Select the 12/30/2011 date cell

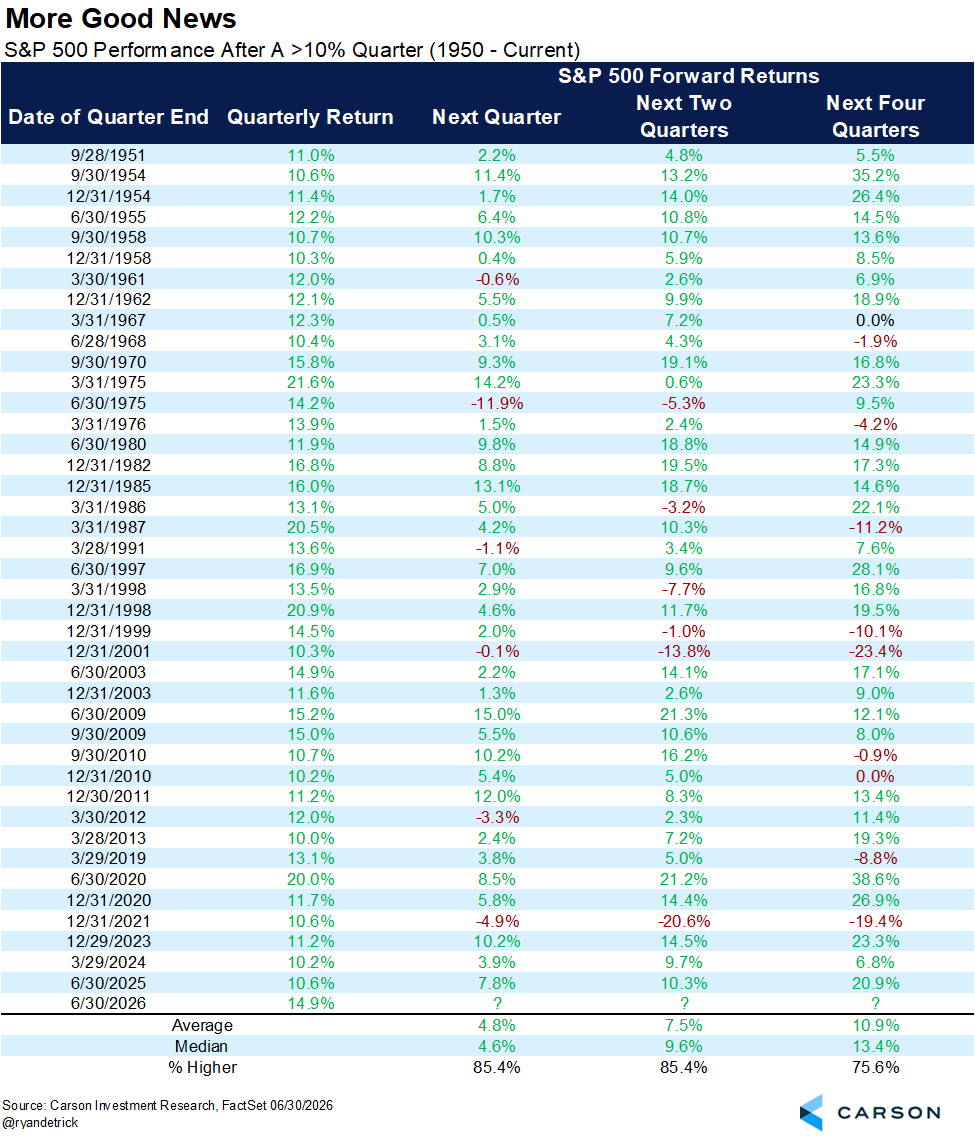tap(108, 797)
